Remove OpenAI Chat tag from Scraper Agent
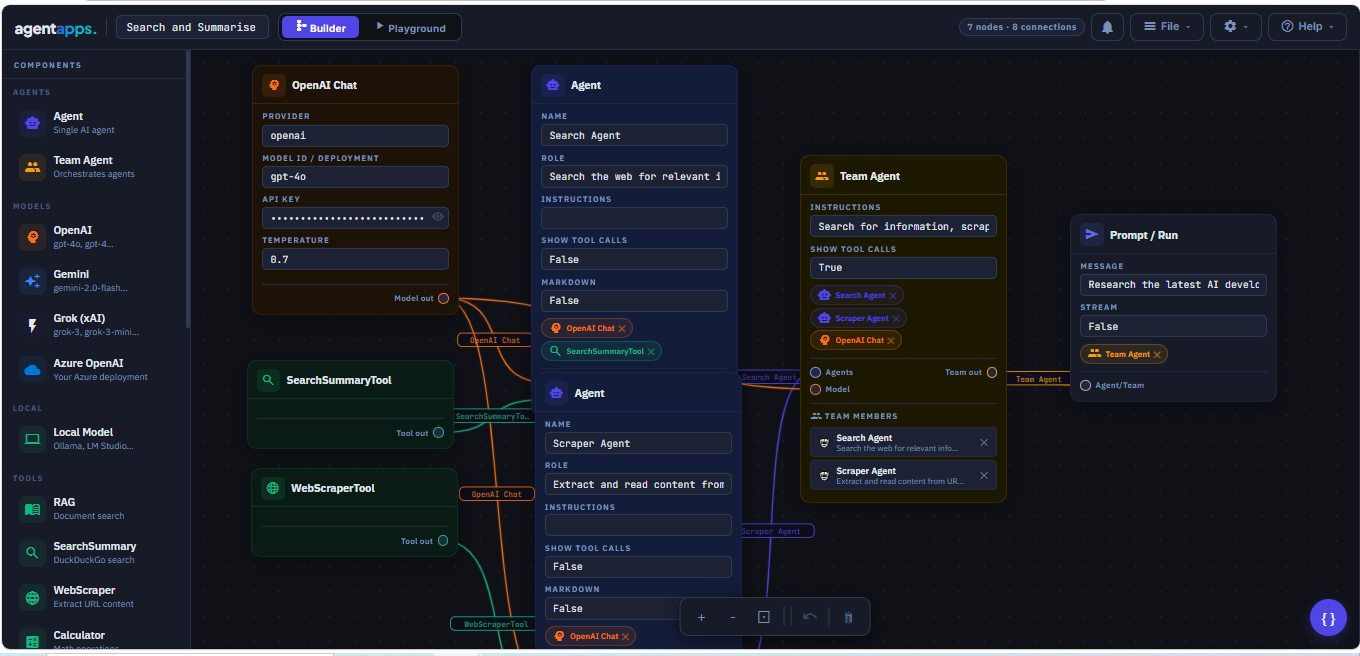 pos(626,636)
